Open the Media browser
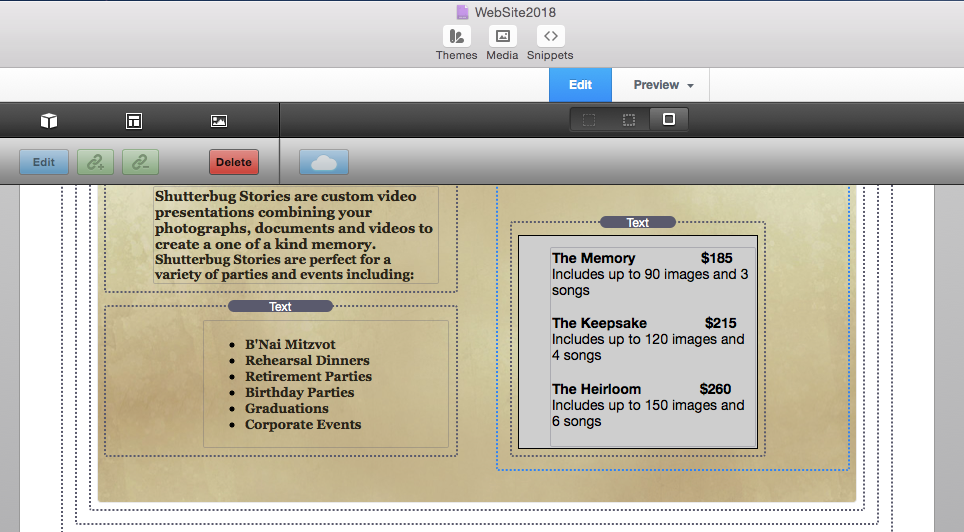 pos(502,43)
